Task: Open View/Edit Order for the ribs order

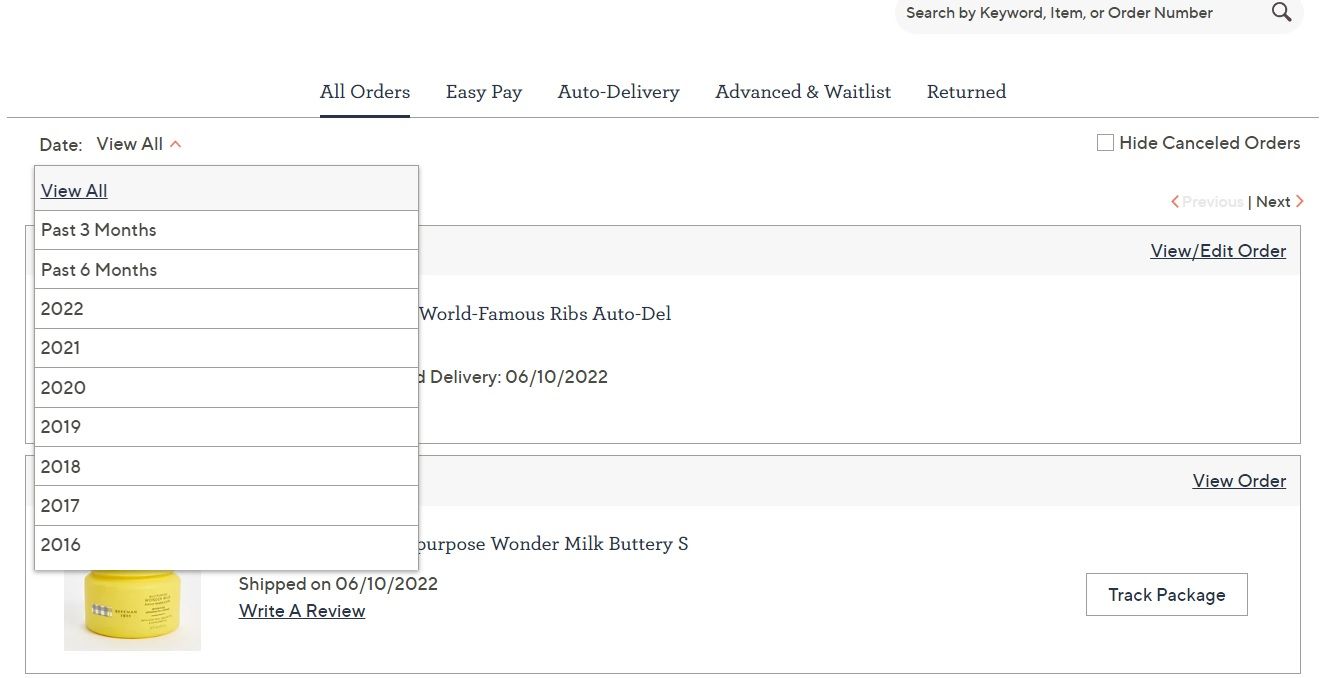Action: coord(1218,250)
